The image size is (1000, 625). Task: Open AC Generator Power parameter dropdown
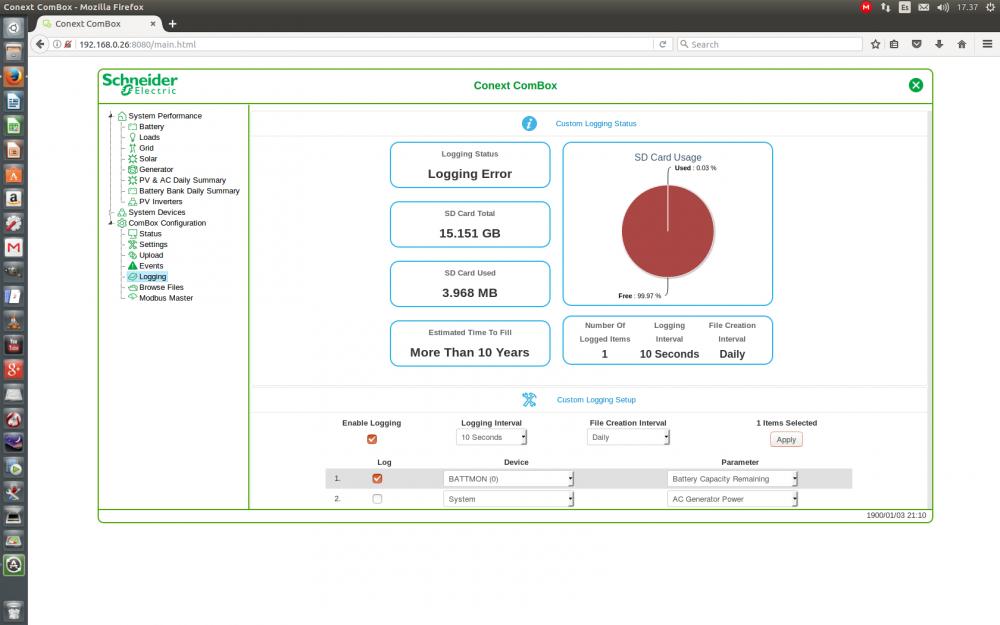coord(732,499)
